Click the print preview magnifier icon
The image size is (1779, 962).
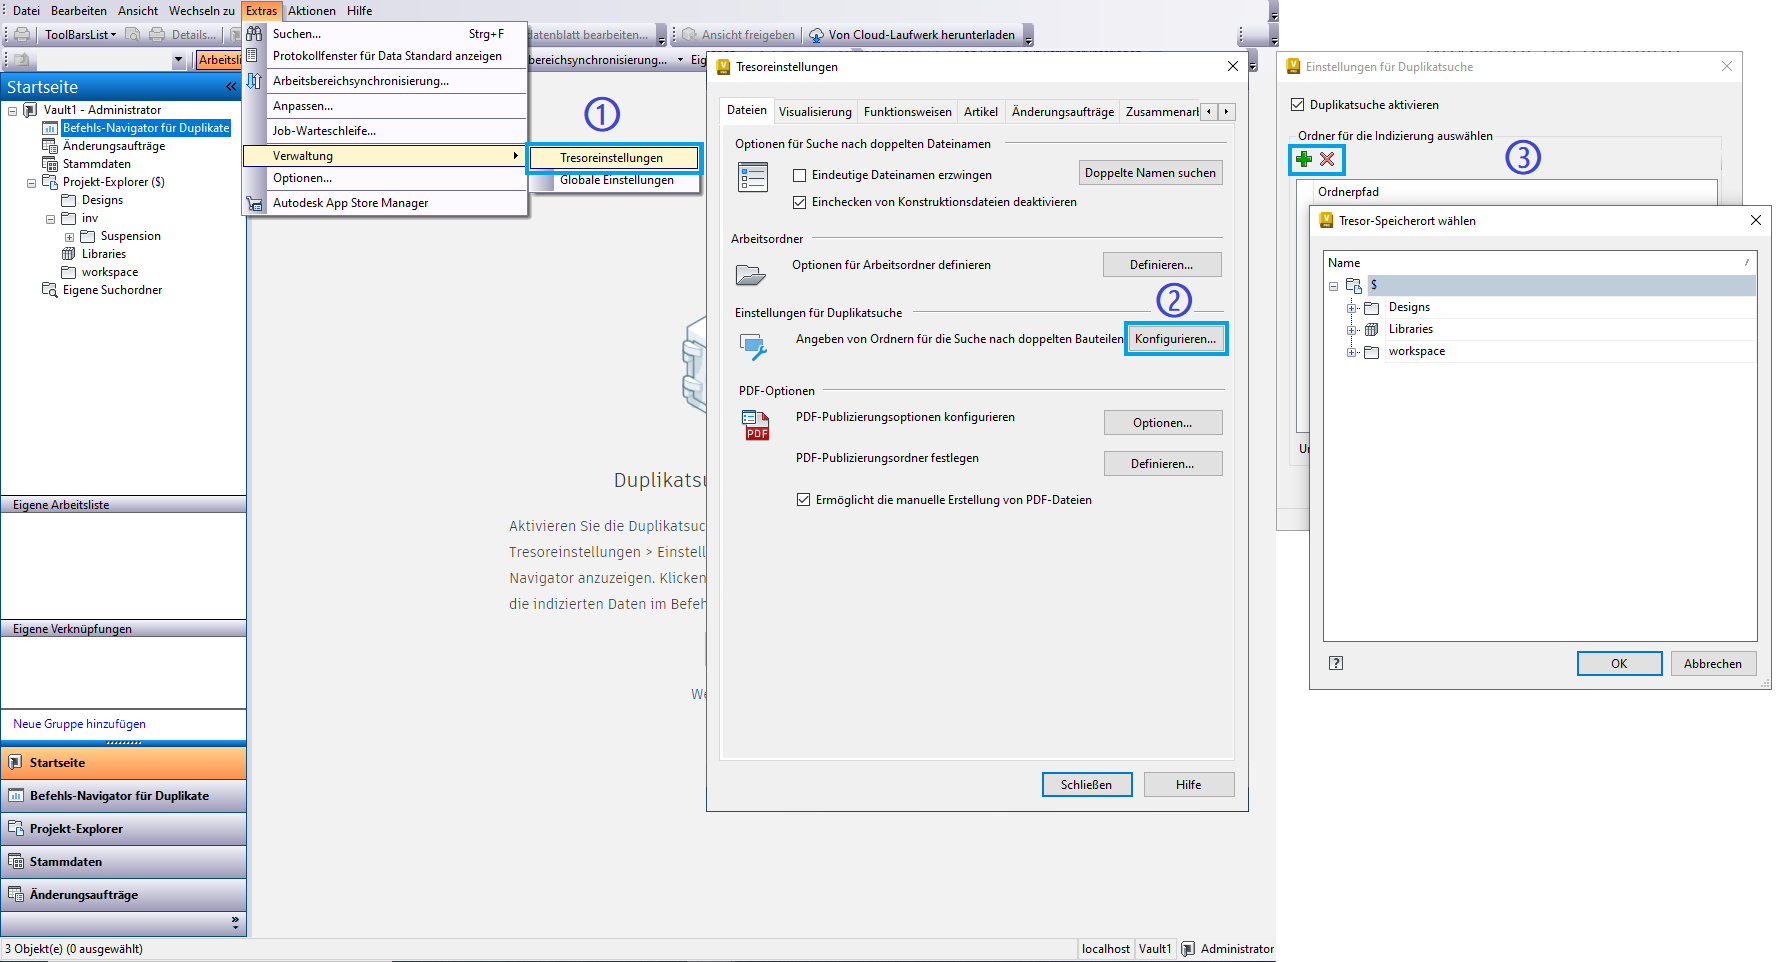tap(133, 34)
